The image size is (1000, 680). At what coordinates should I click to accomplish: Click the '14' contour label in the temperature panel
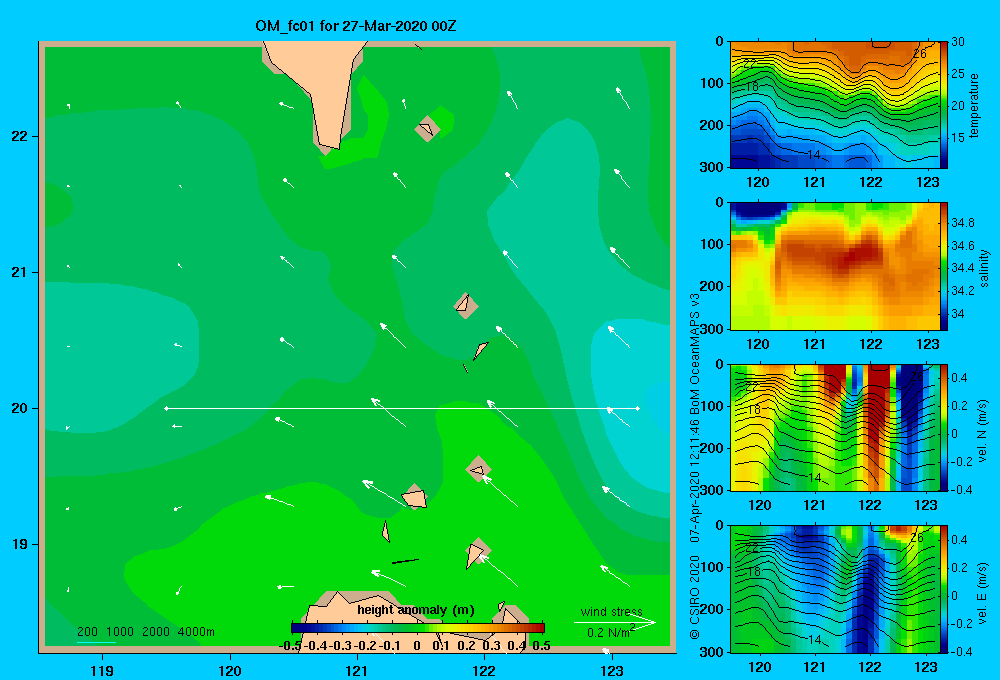pyautogui.click(x=813, y=155)
